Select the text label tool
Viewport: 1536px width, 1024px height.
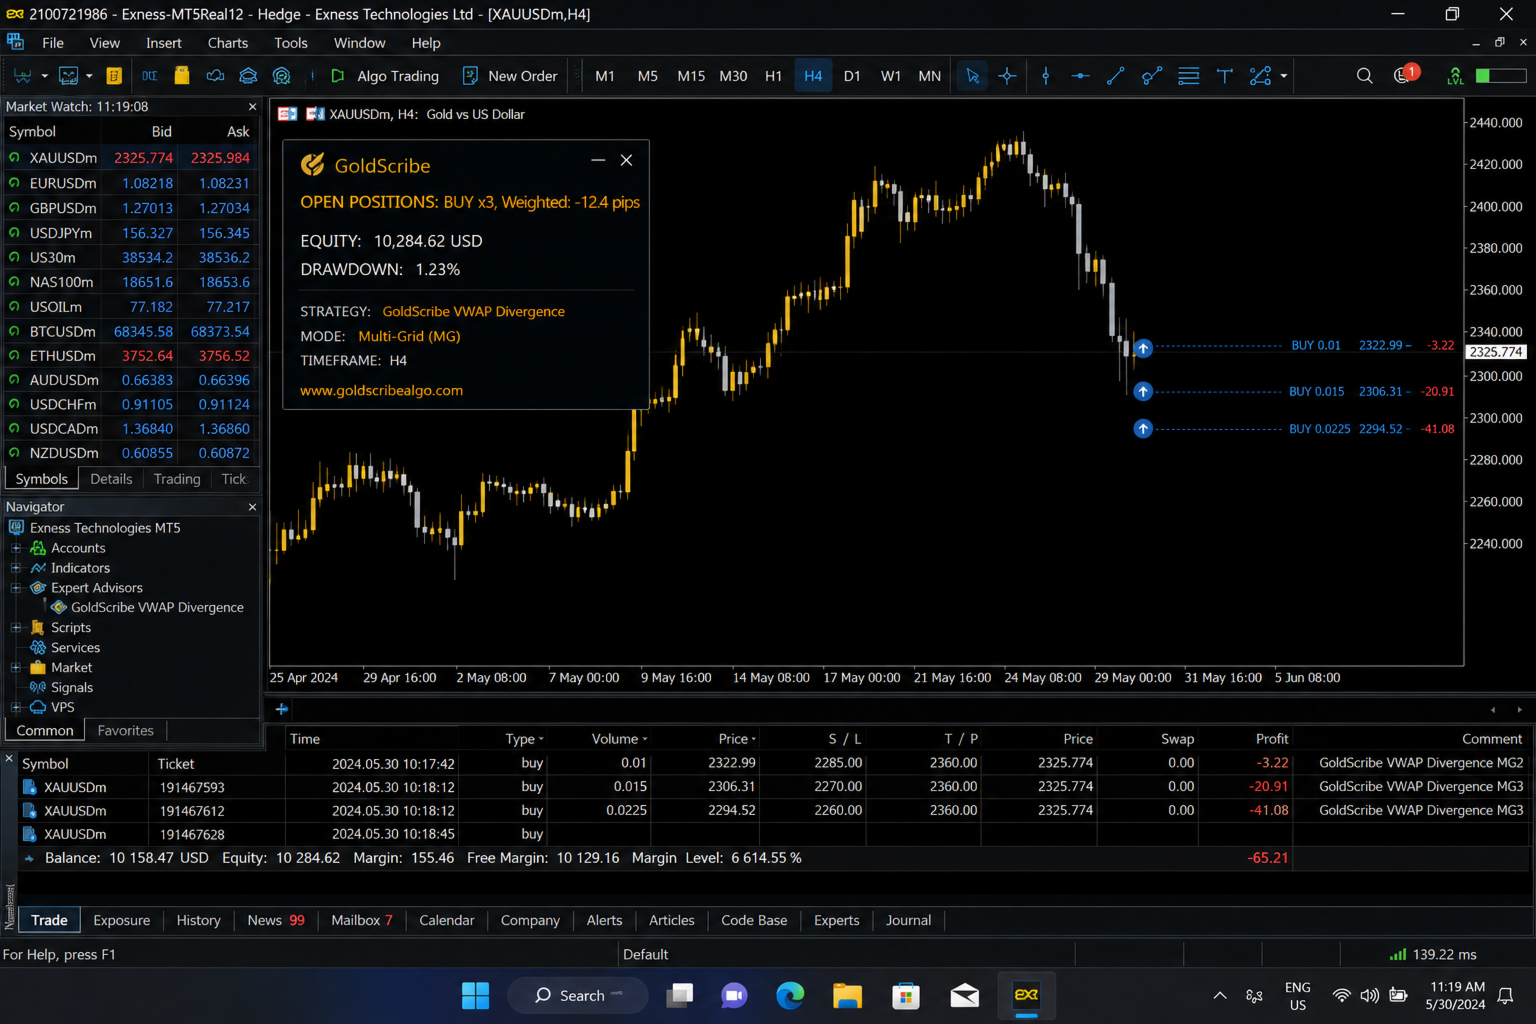click(1224, 76)
